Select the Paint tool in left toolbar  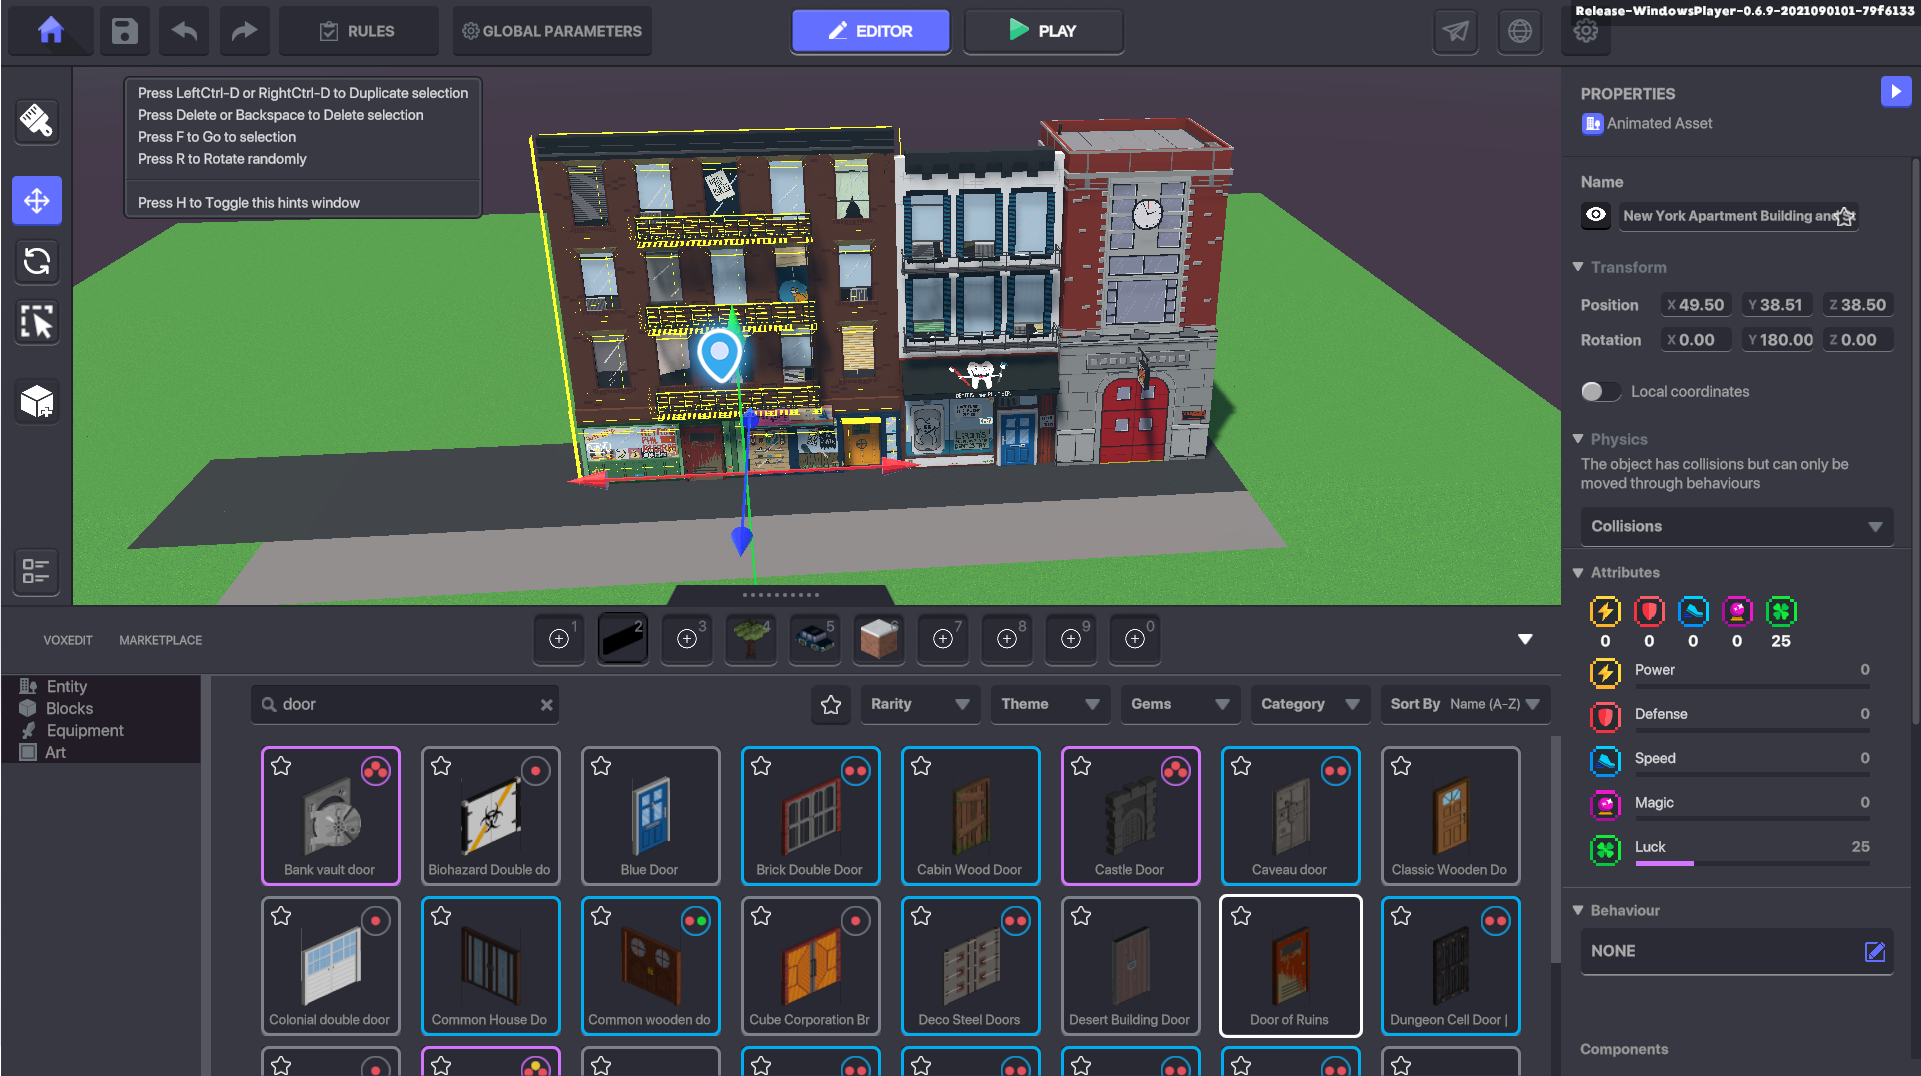(36, 122)
